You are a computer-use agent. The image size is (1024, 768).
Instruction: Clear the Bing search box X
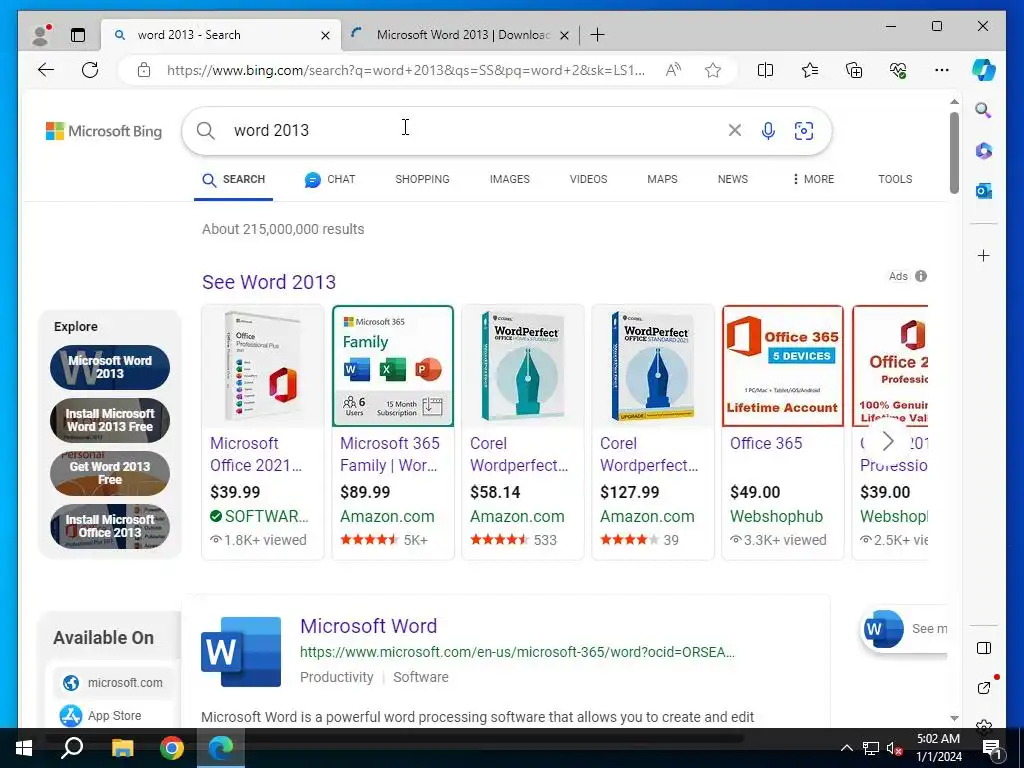coord(735,131)
